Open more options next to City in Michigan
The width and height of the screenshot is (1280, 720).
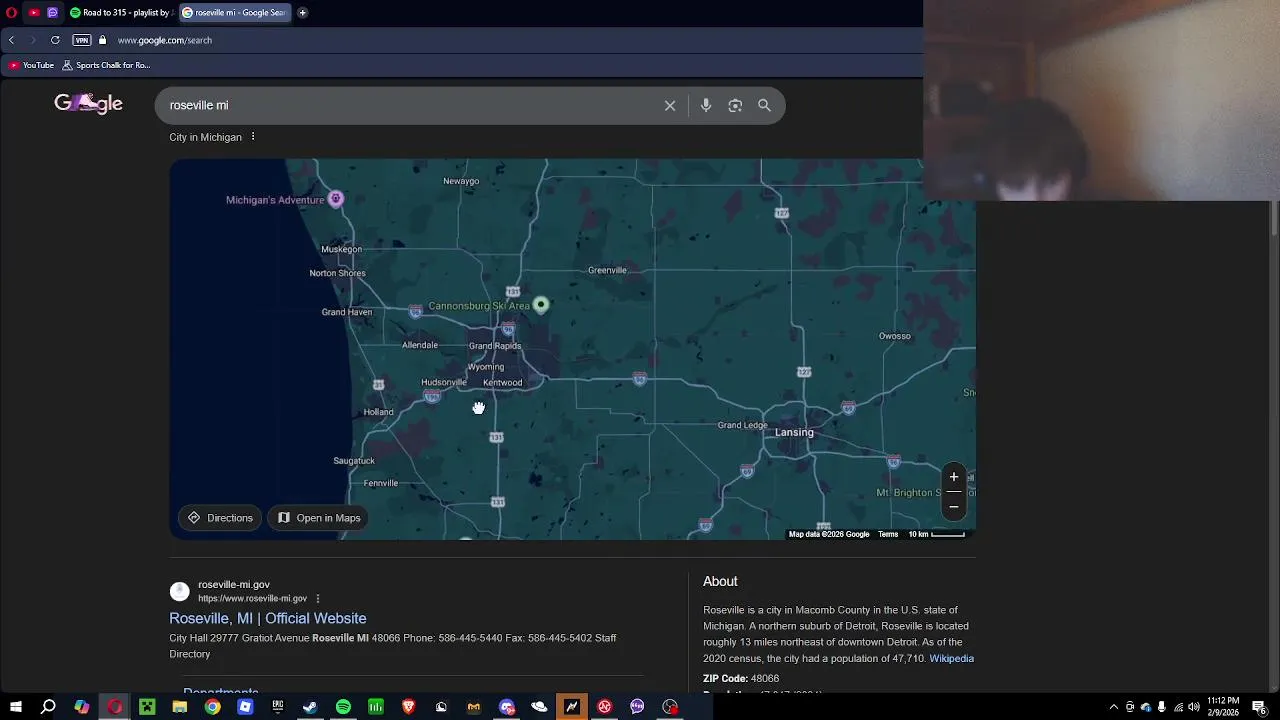(x=253, y=136)
